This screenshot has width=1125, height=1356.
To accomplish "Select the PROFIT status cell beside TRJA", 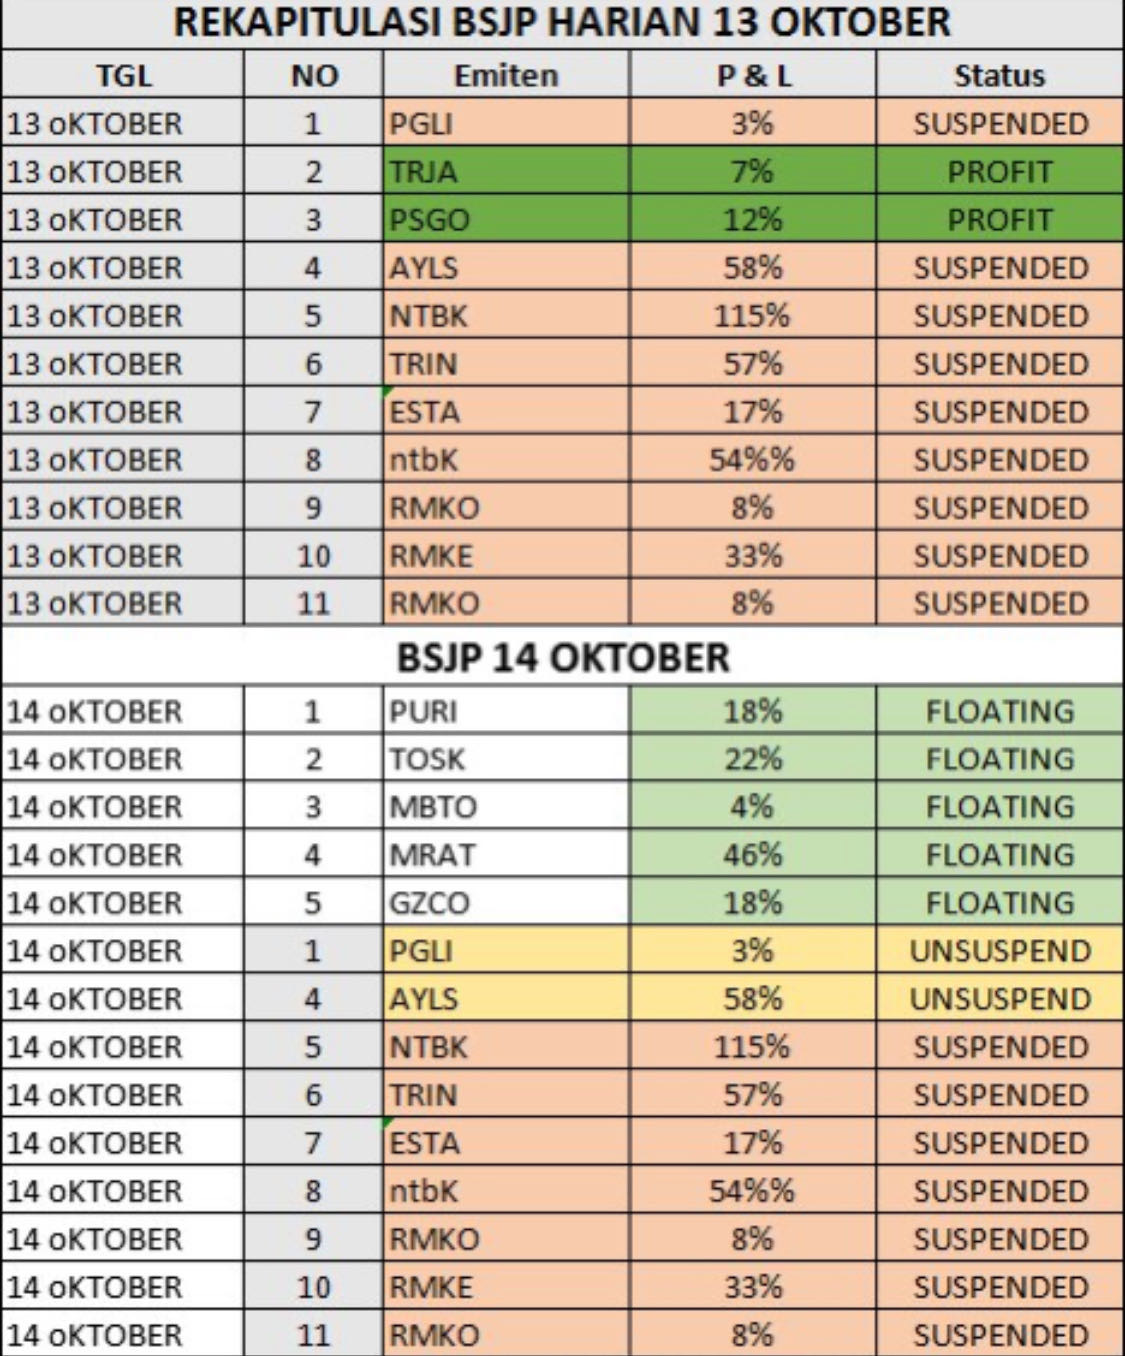I will tap(999, 171).
